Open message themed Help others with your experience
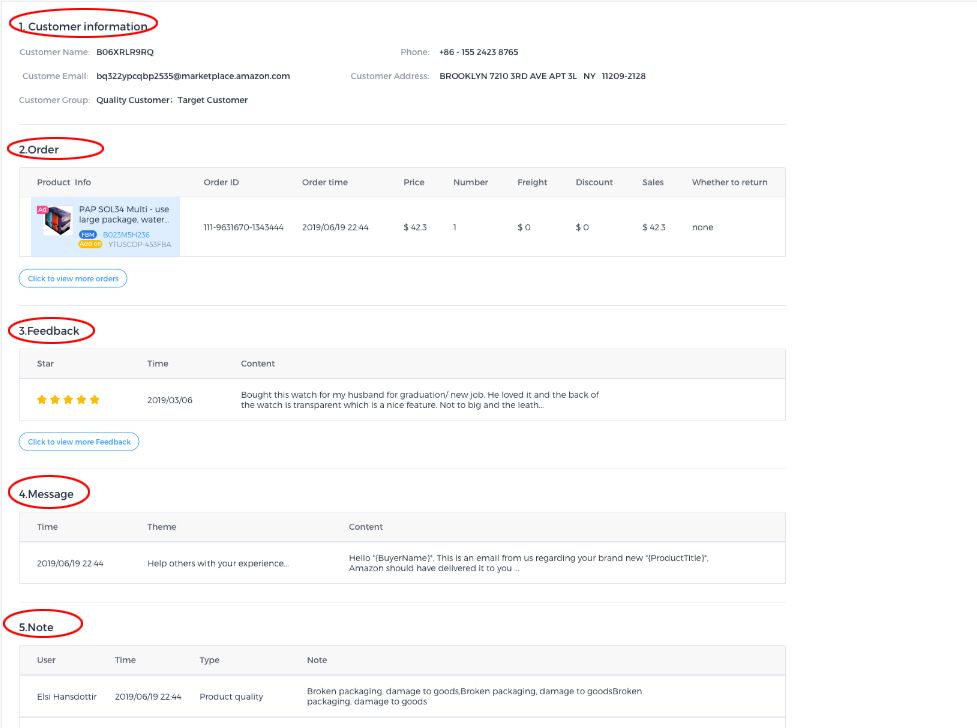 point(218,563)
